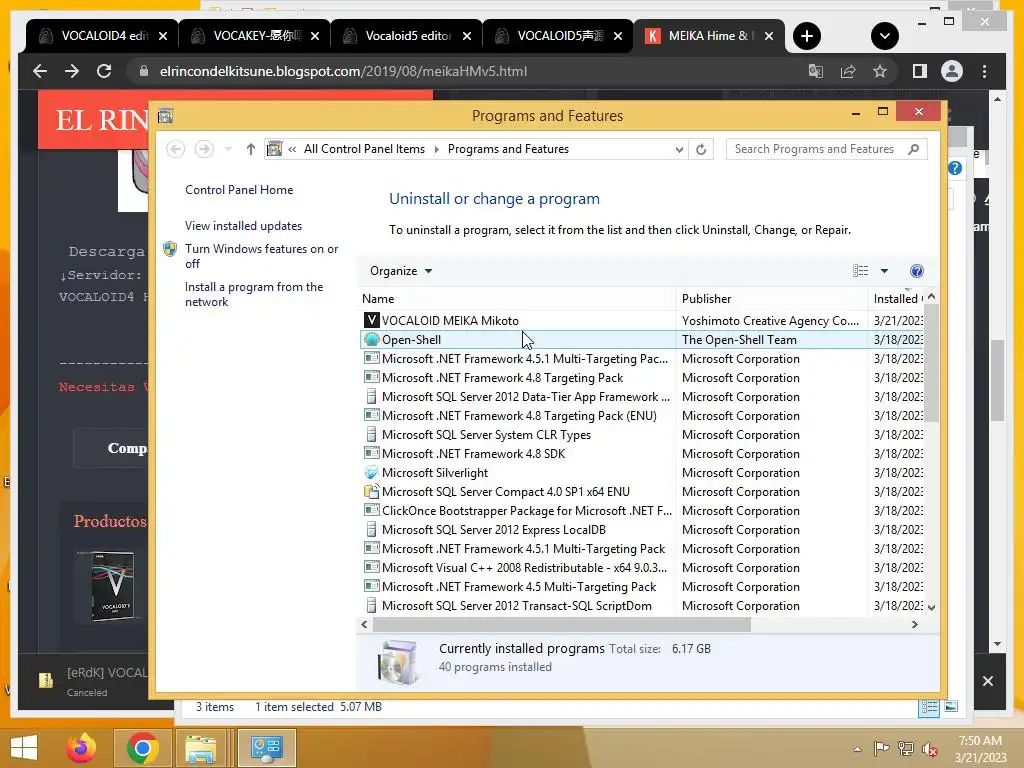
Task: Reload the browser page
Action: [104, 71]
